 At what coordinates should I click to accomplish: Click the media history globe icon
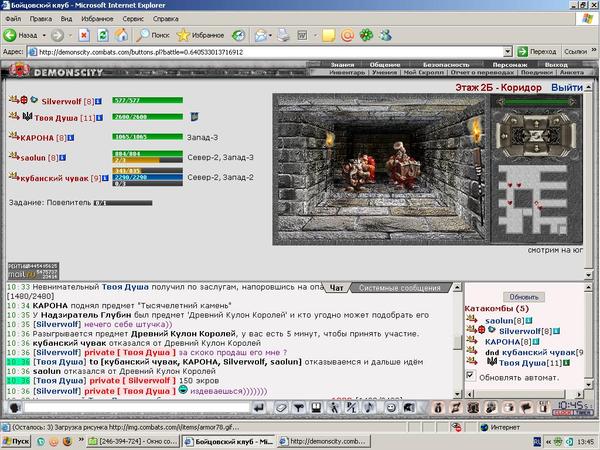[238, 35]
